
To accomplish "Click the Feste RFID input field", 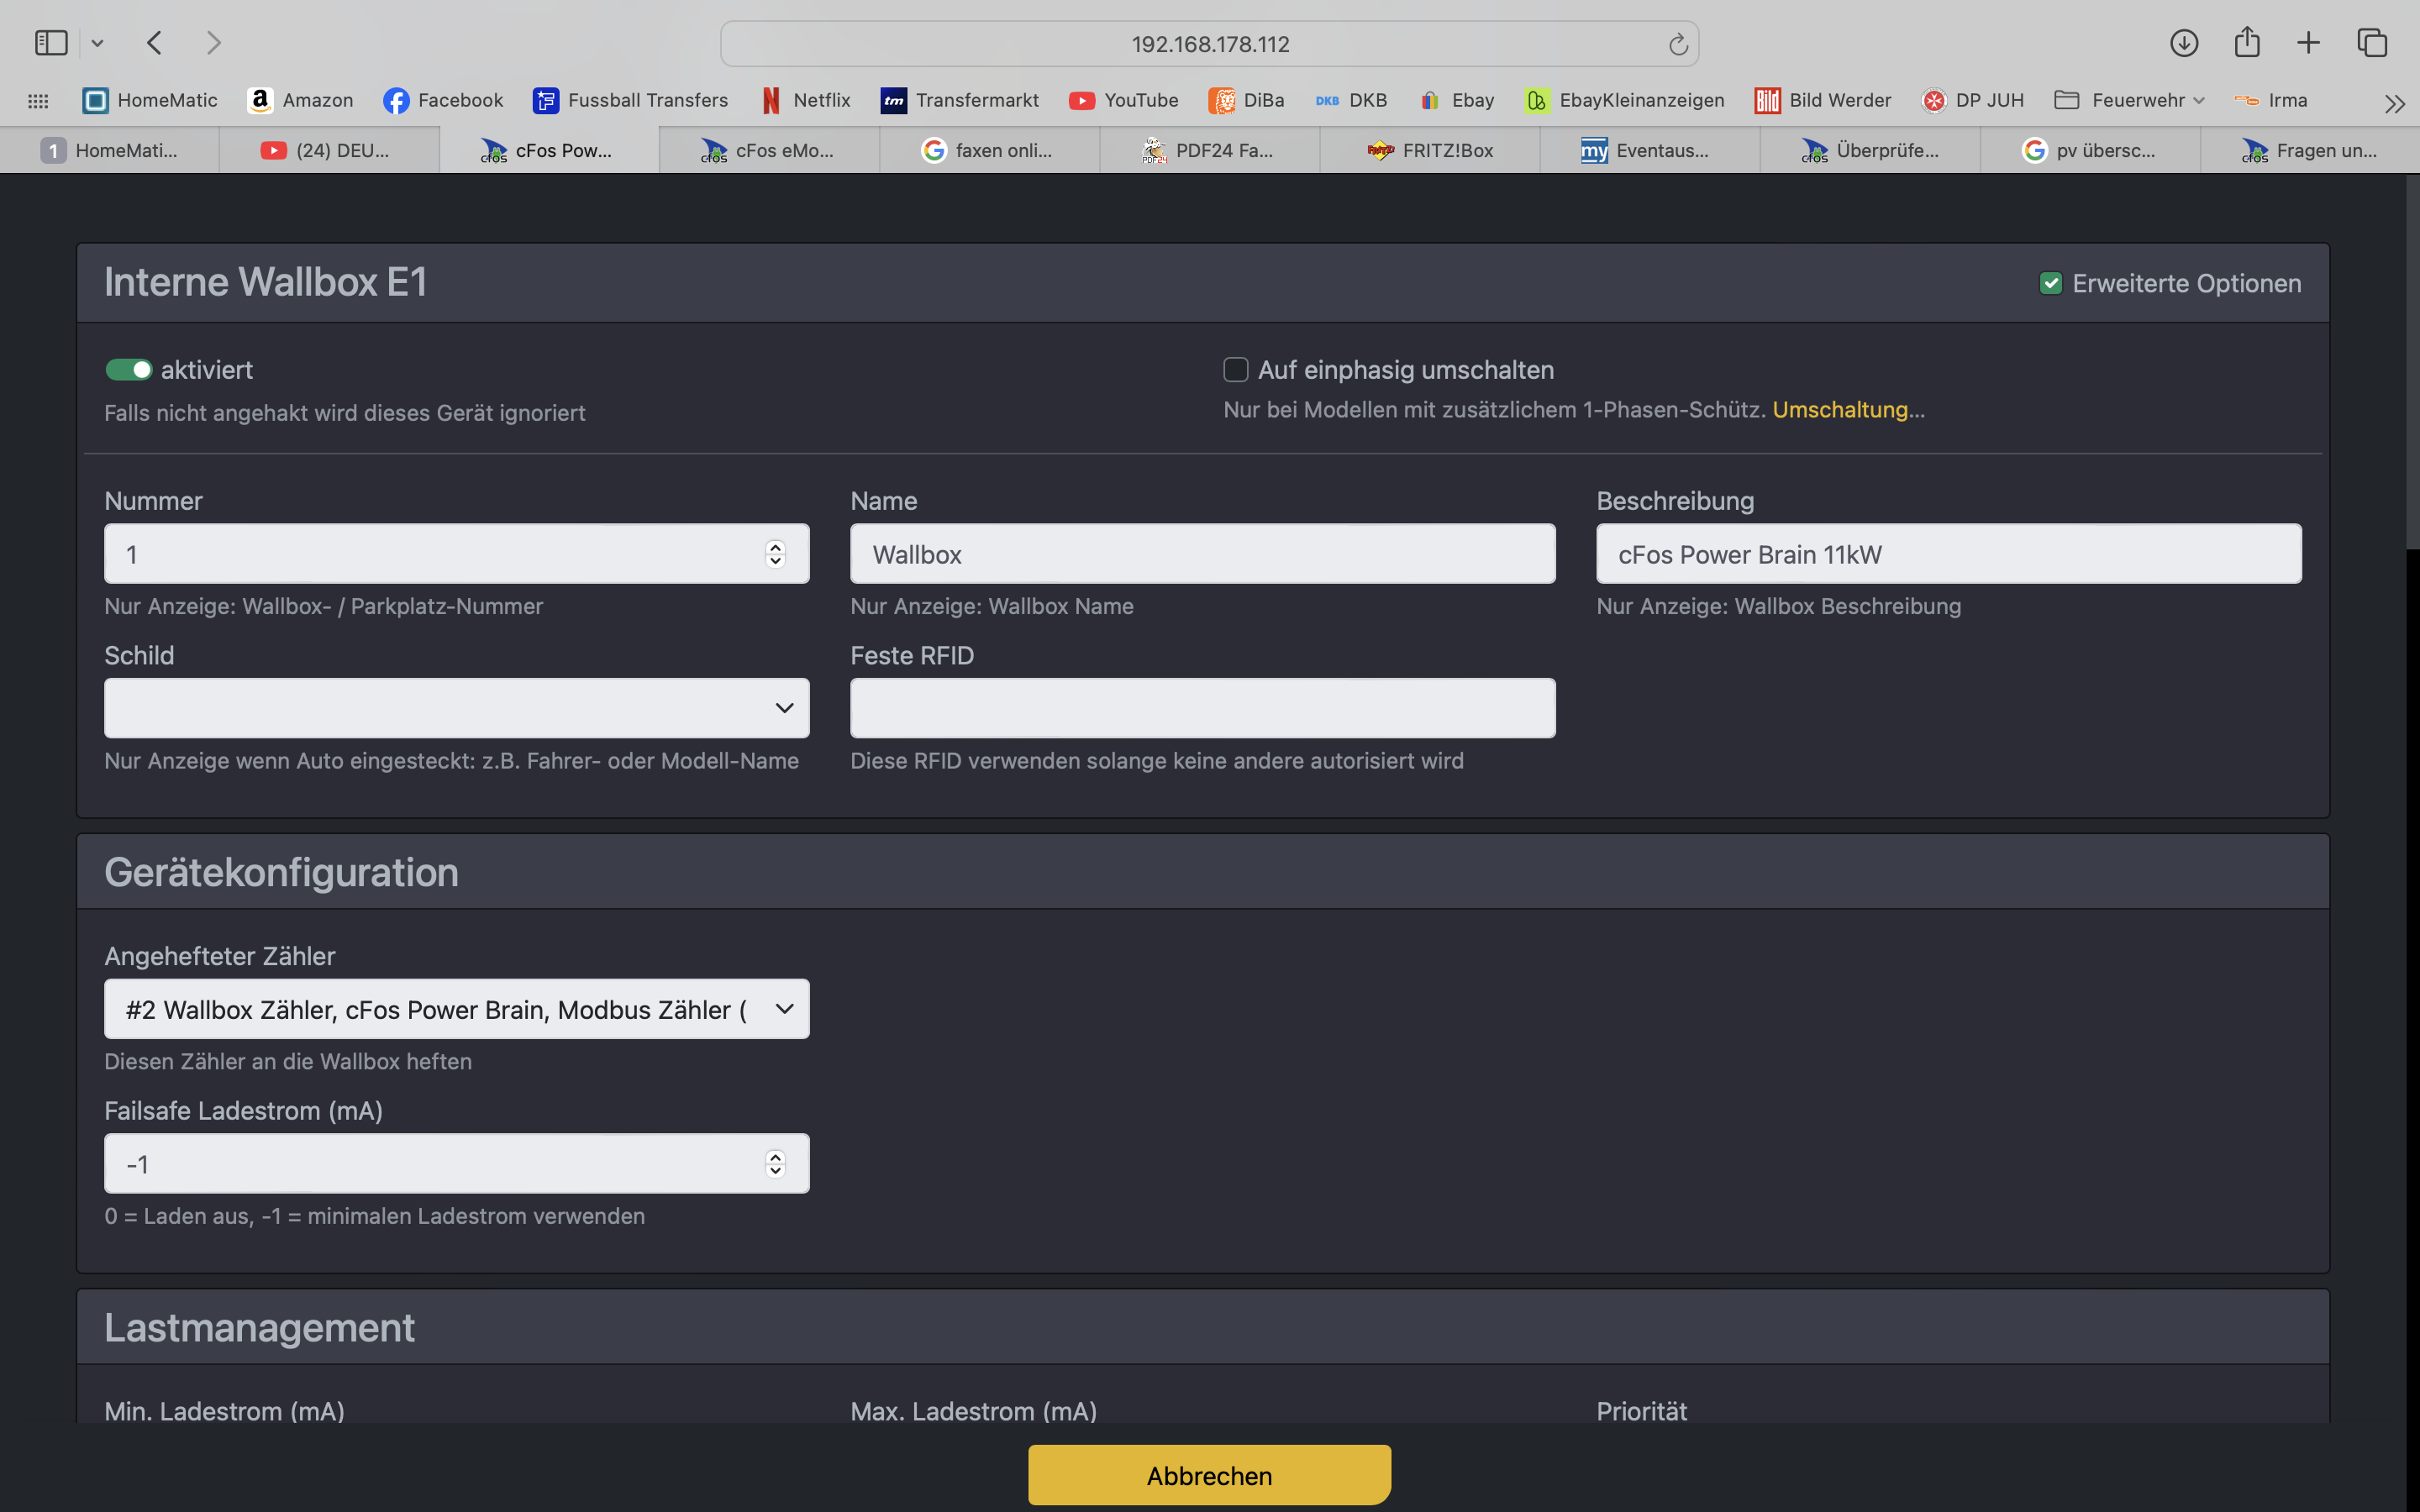I will coord(1203,708).
